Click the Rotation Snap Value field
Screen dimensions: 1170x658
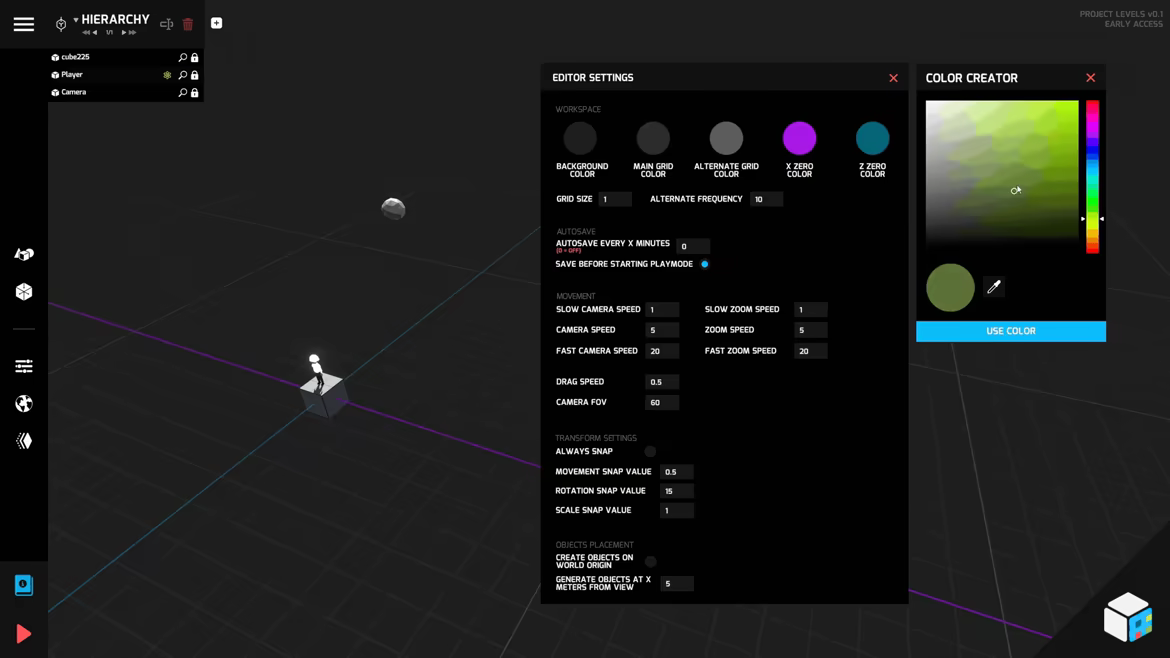pos(677,491)
